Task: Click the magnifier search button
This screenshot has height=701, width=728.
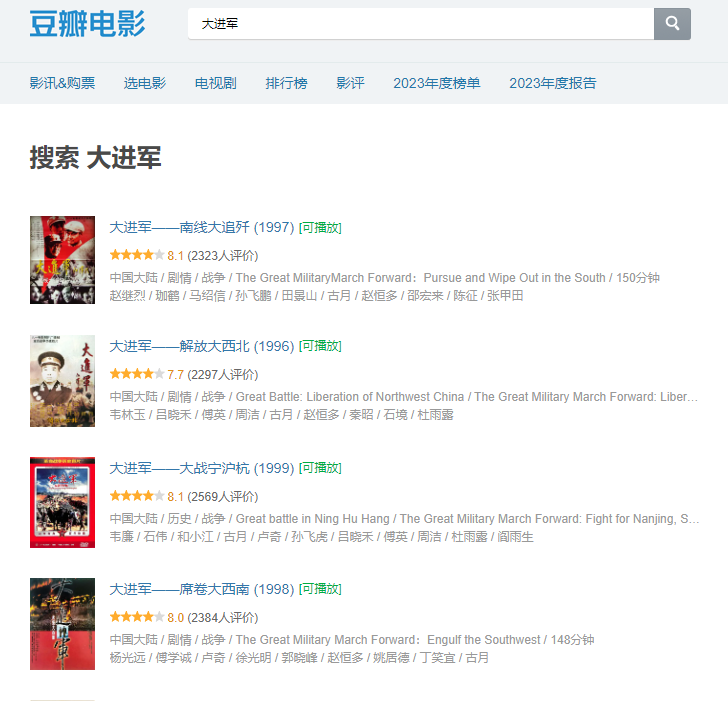Action: [x=672, y=24]
